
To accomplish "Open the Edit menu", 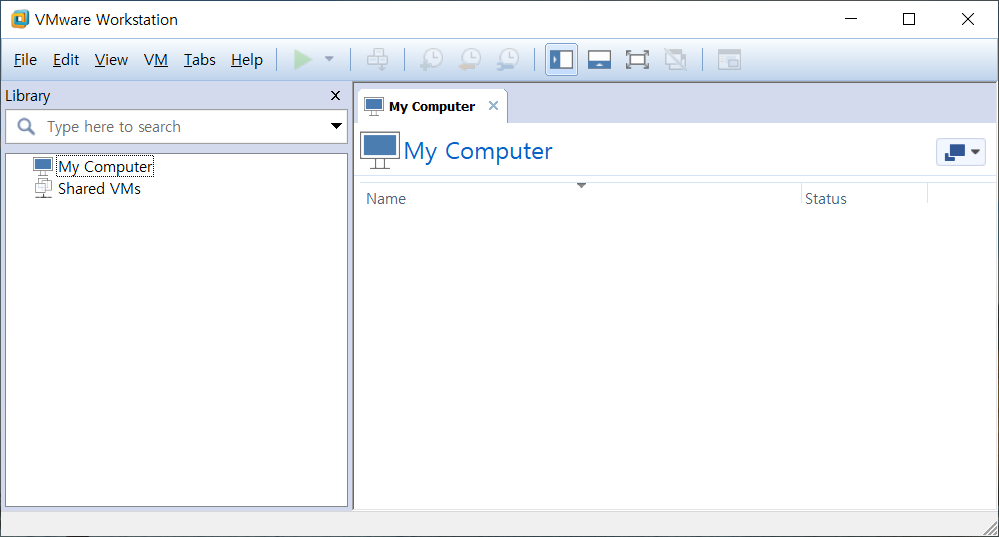I will tap(66, 60).
